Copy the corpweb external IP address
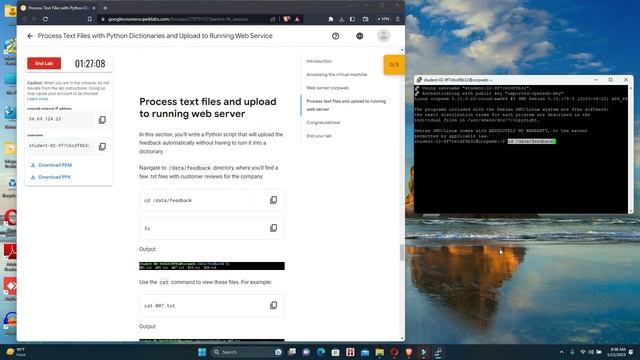Viewport: 640px width, 360px height. pyautogui.click(x=102, y=120)
